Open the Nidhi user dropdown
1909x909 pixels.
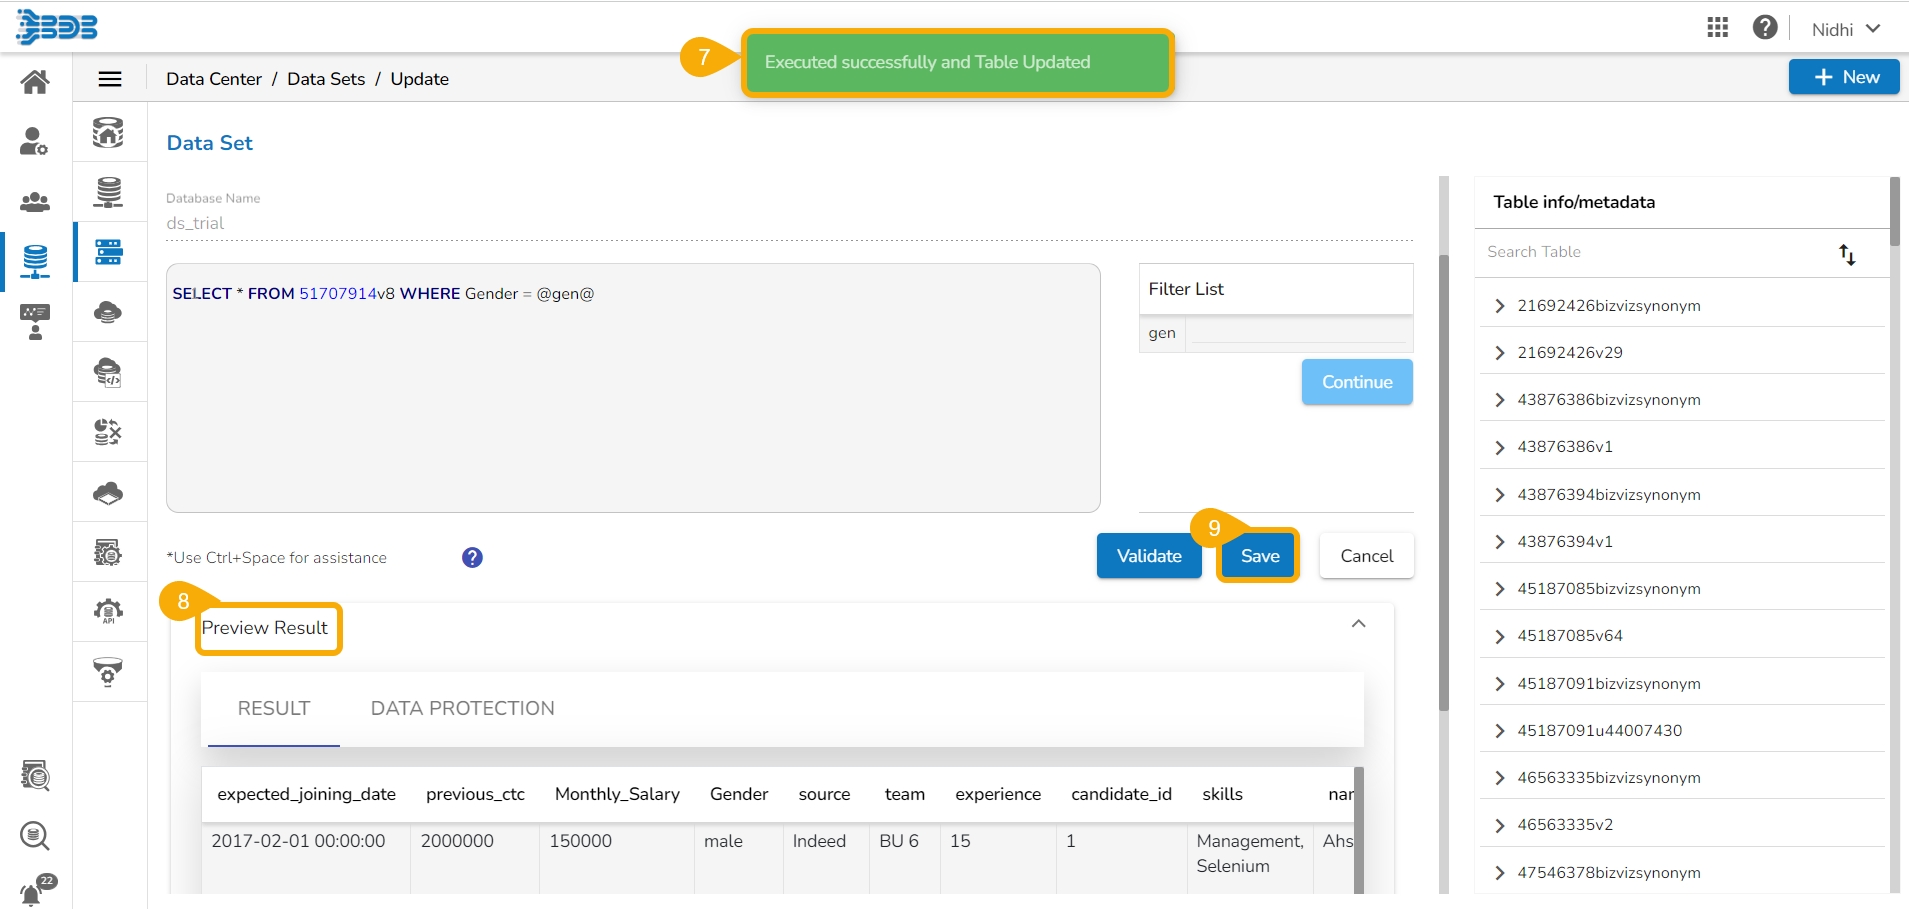[x=1845, y=29]
